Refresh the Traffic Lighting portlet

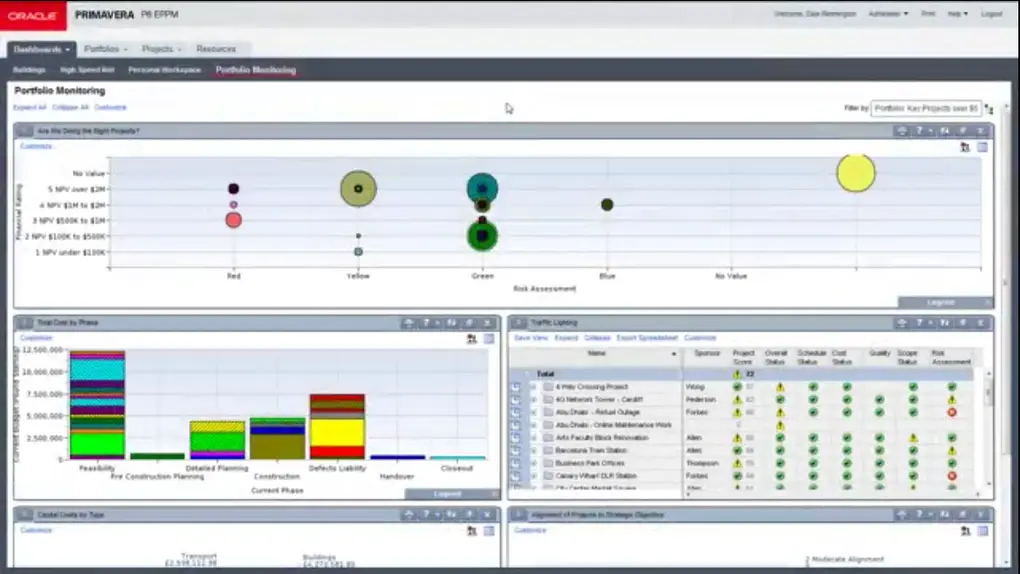click(945, 323)
